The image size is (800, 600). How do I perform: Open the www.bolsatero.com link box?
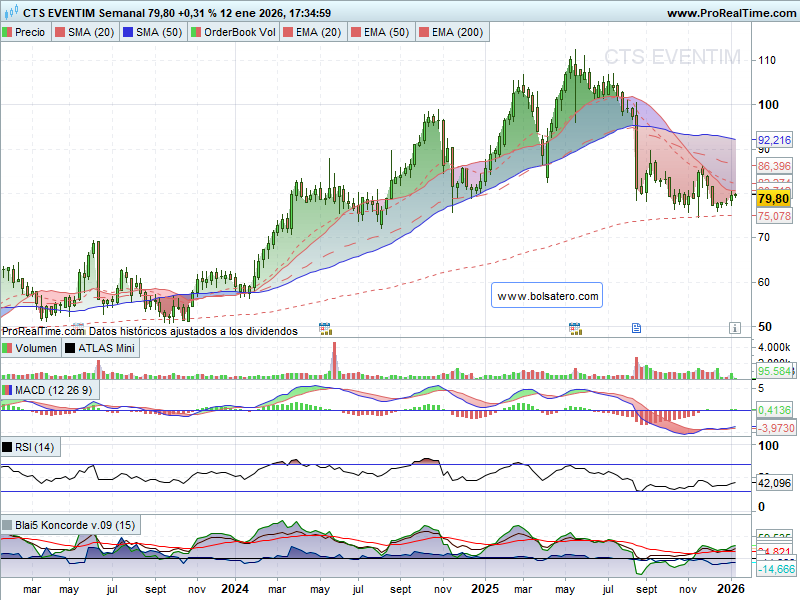[x=547, y=296]
